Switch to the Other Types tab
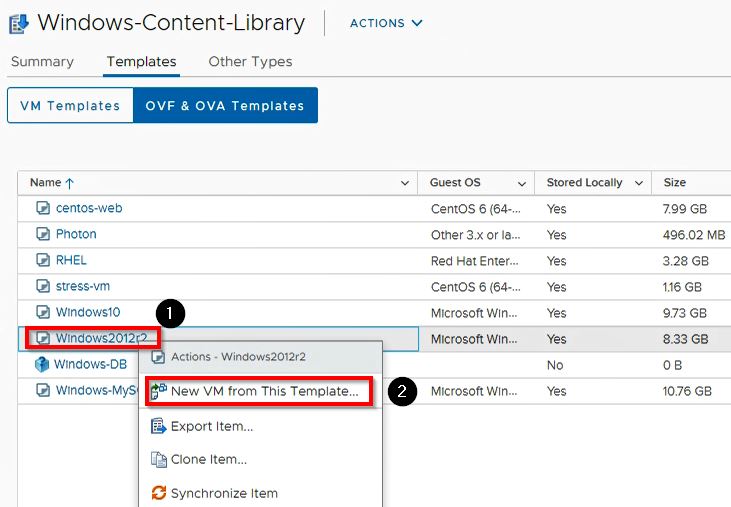The height and width of the screenshot is (507, 731). click(249, 62)
